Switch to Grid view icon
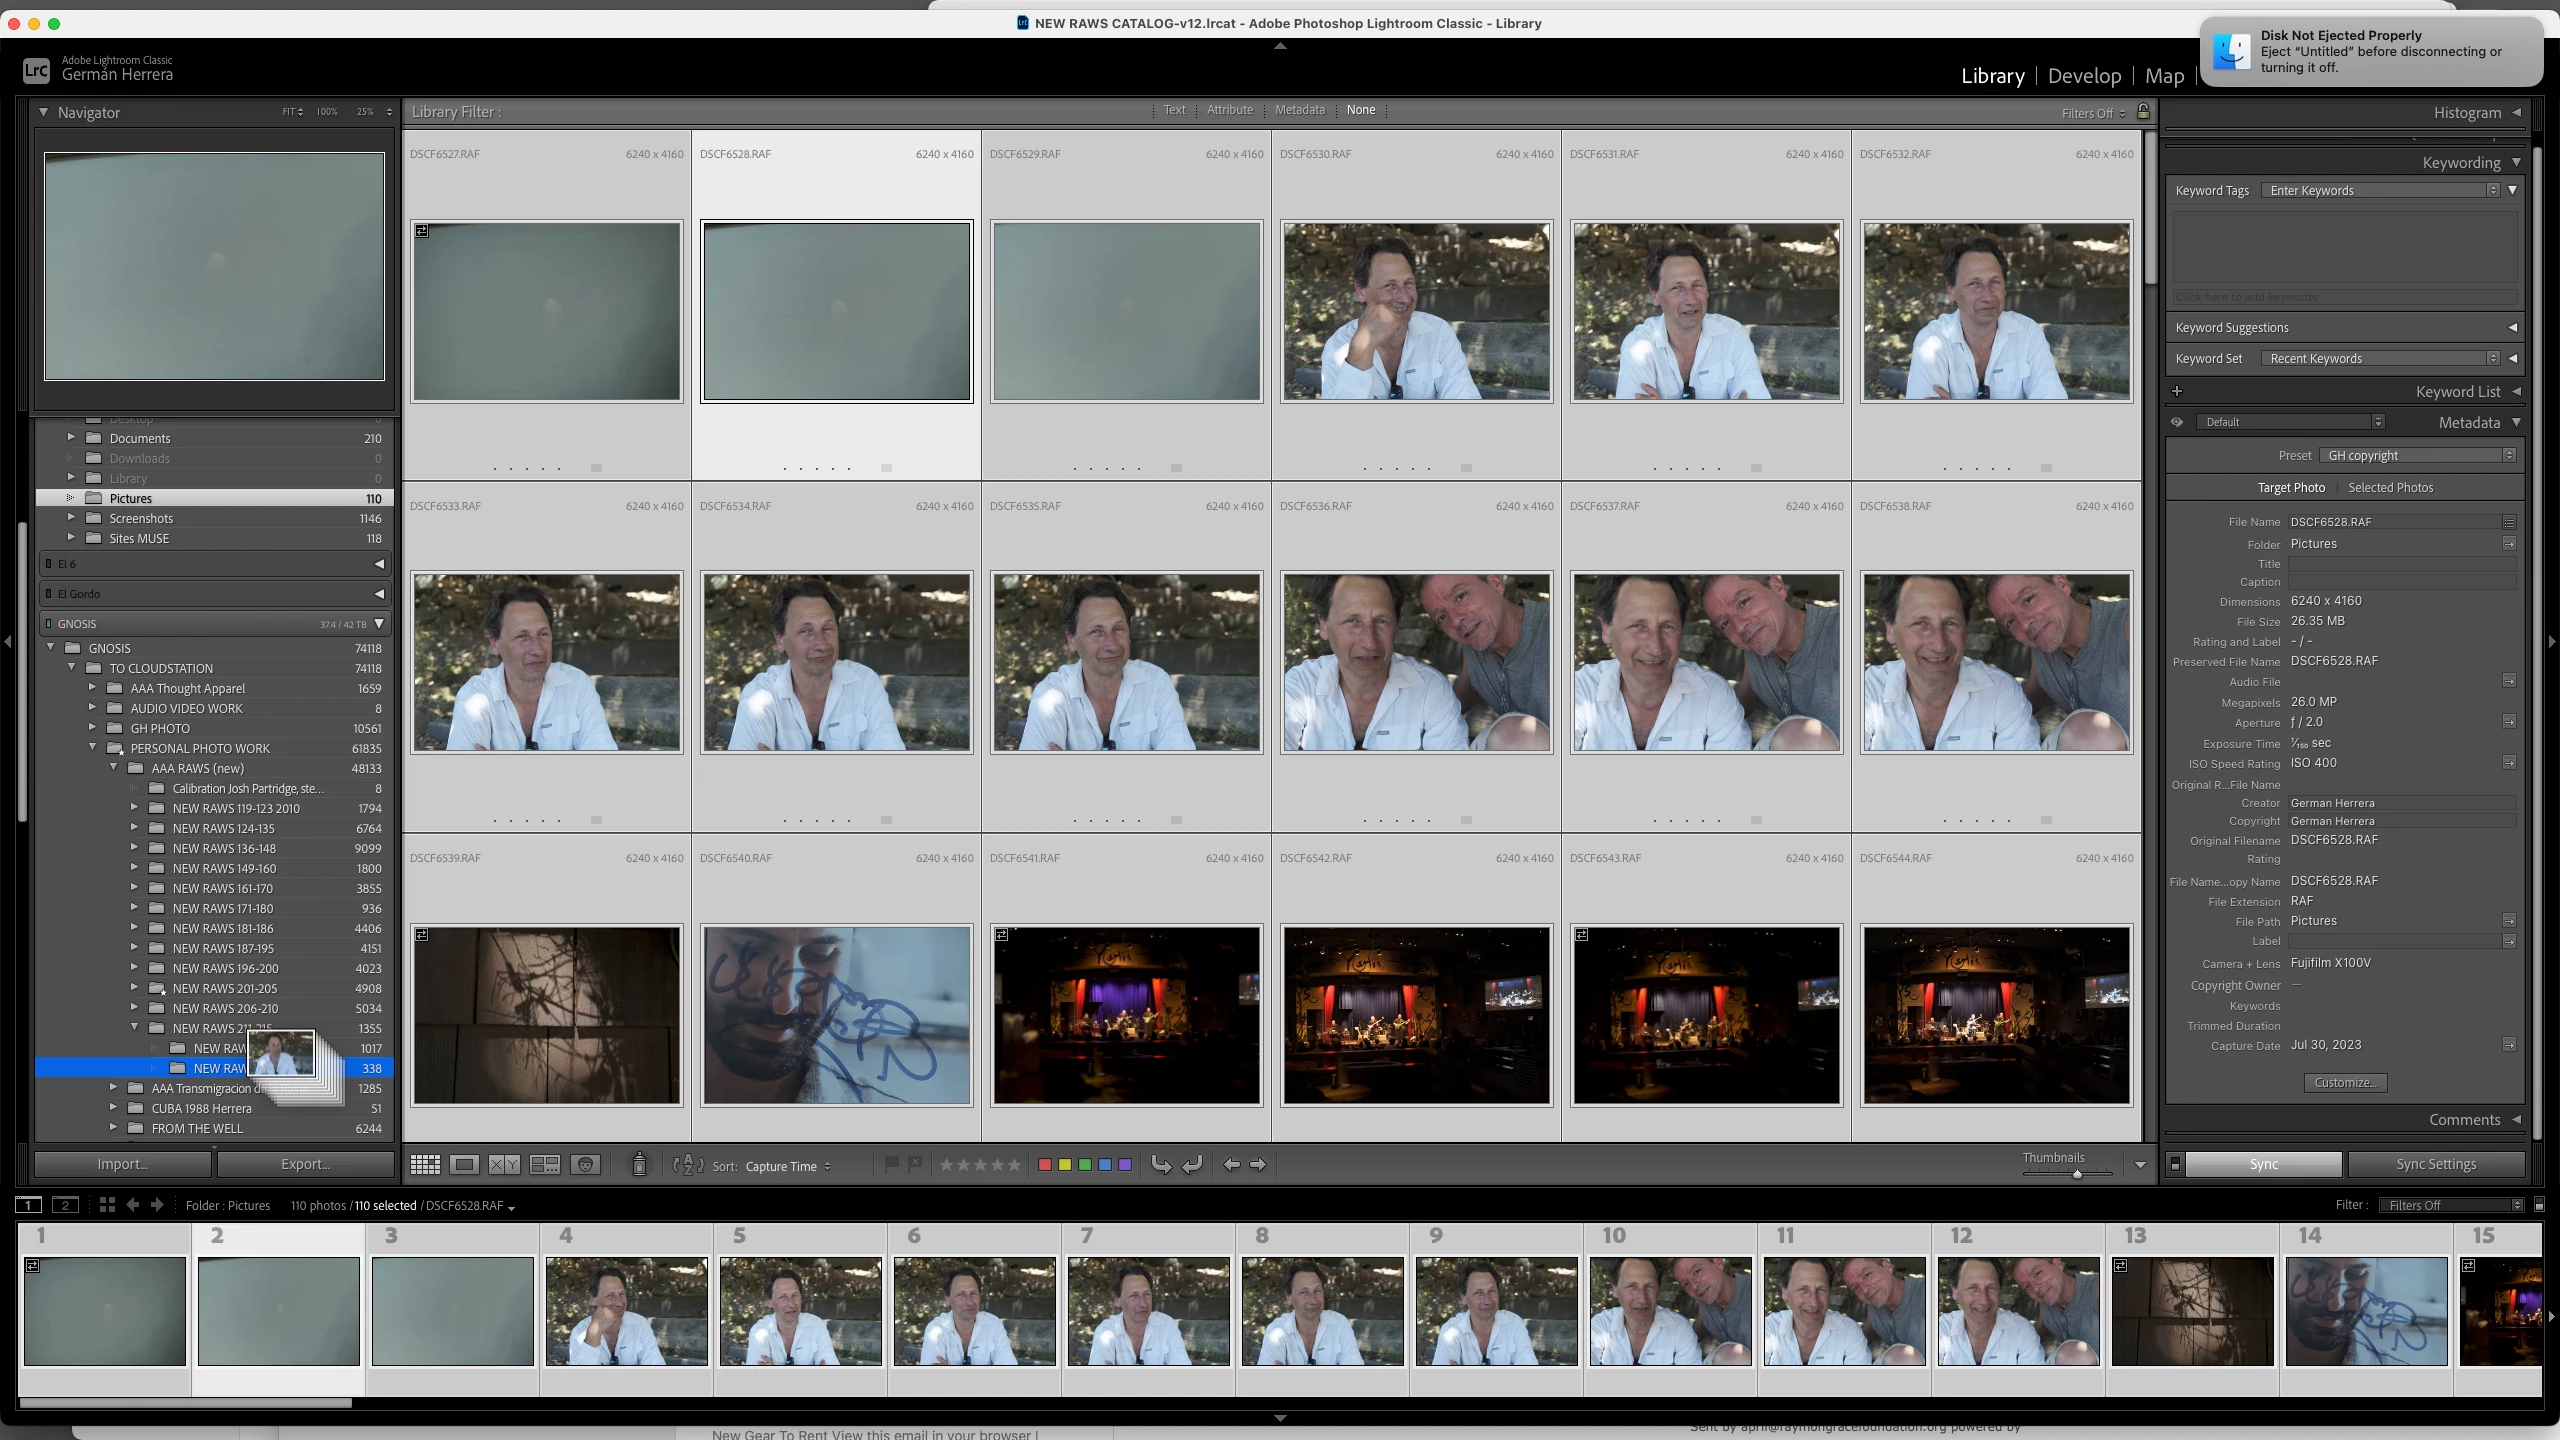Screen dimensions: 2560x1440 [425, 1164]
